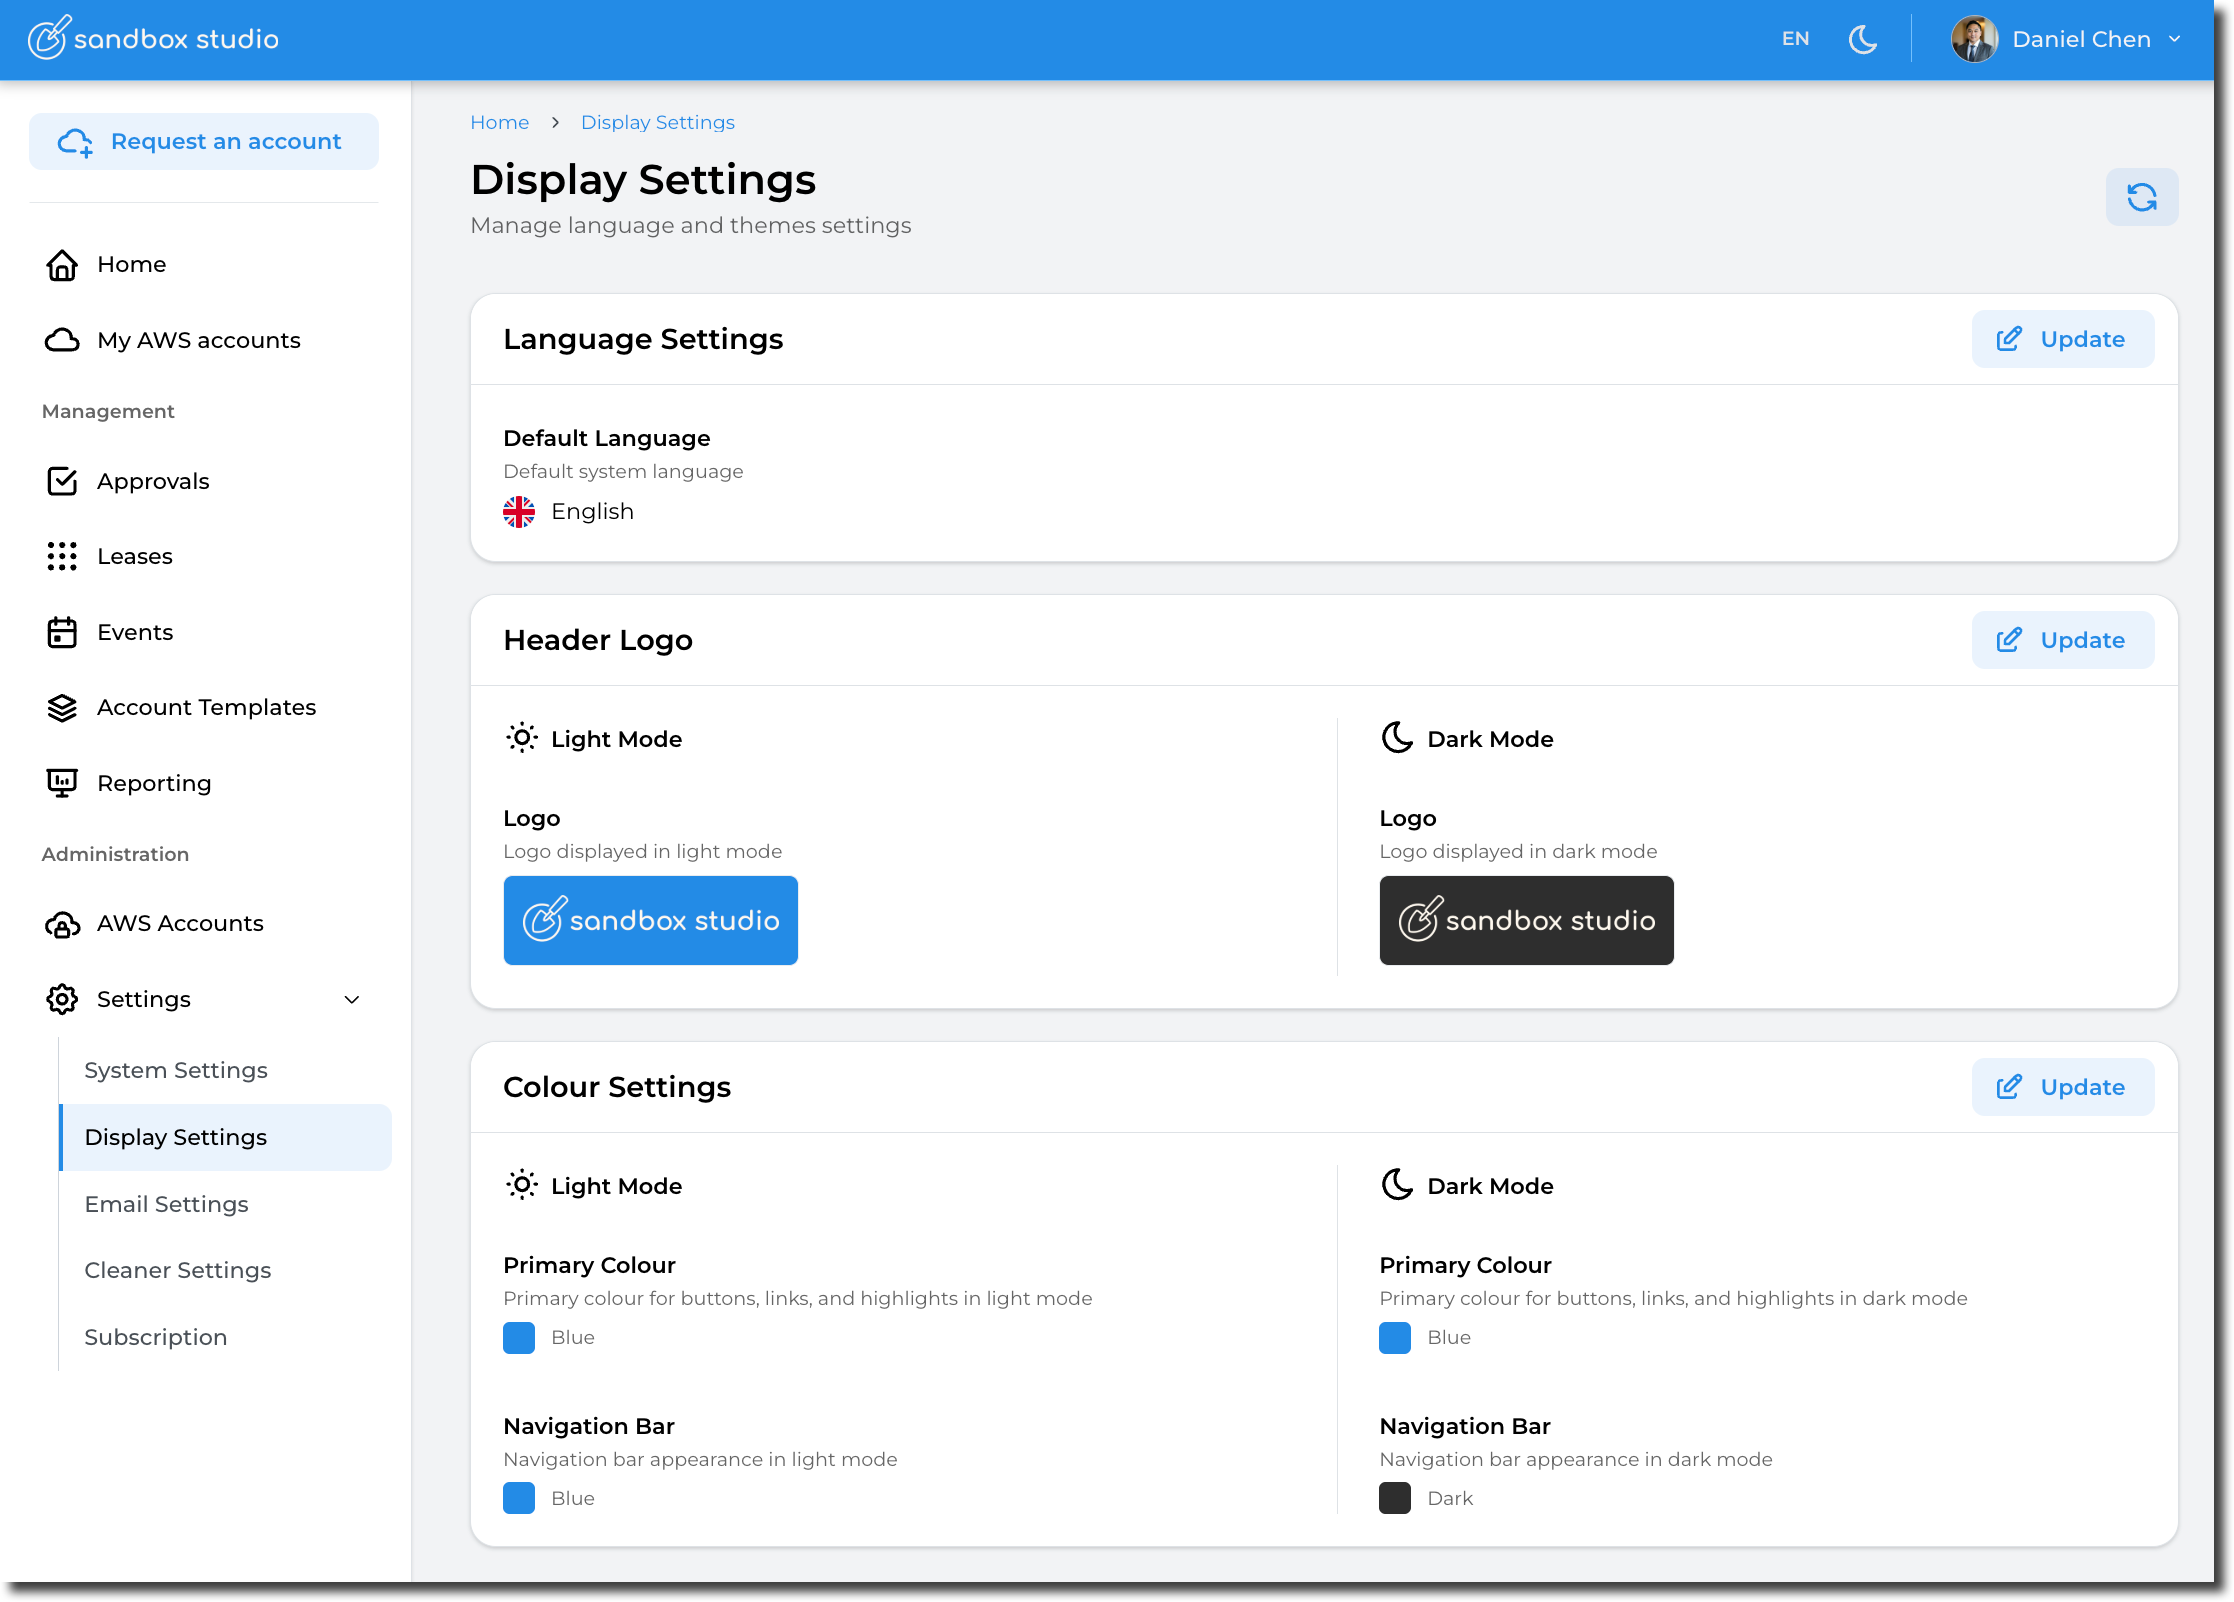This screenshot has height=1602, width=2234.
Task: Open AWS Accounts locked cloud icon
Action: [62, 924]
